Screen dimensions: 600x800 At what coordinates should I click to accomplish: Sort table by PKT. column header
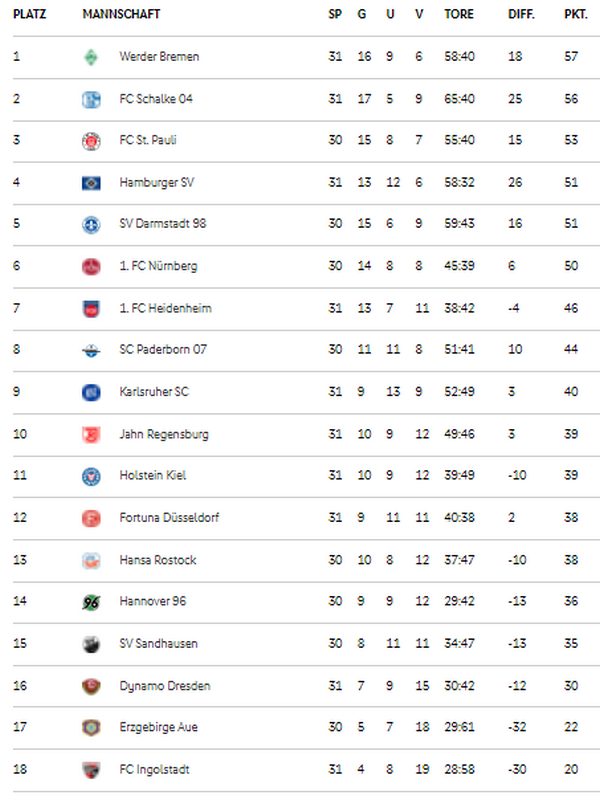coord(576,14)
